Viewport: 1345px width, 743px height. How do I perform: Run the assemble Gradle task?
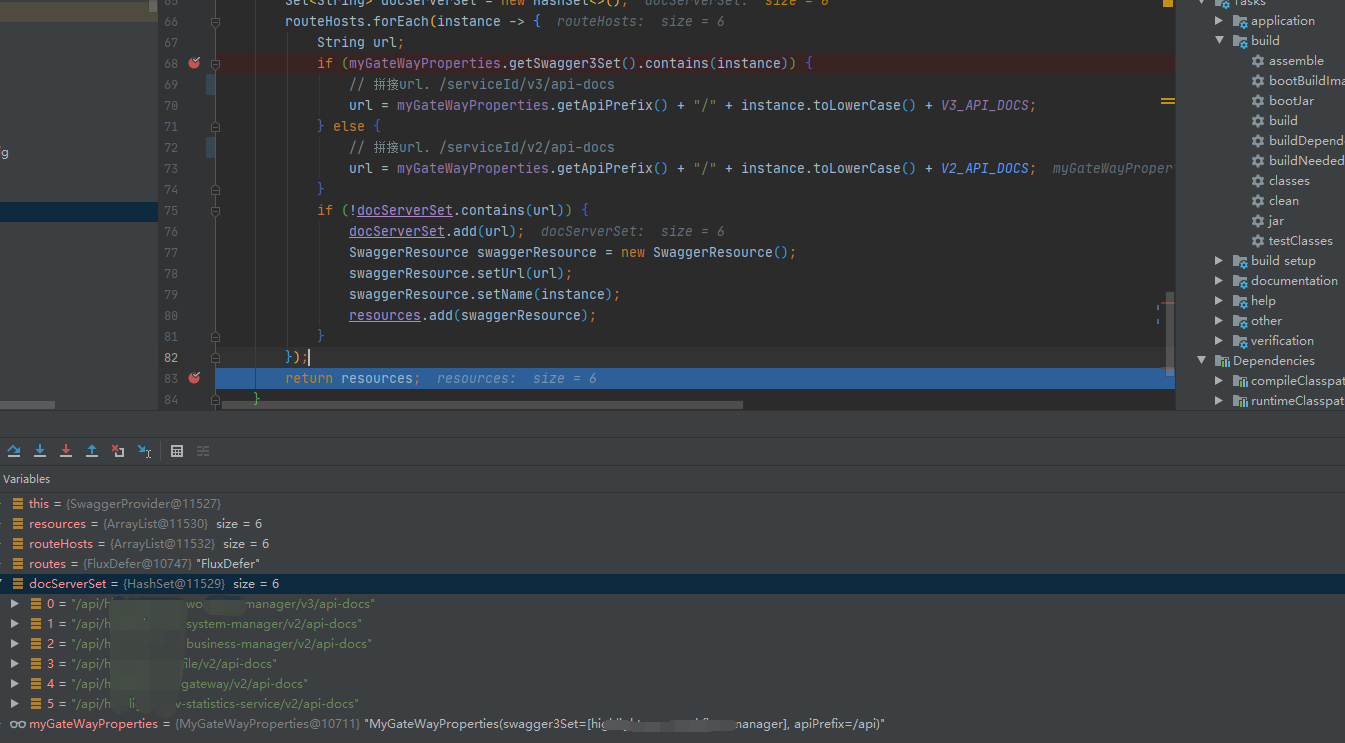1296,61
